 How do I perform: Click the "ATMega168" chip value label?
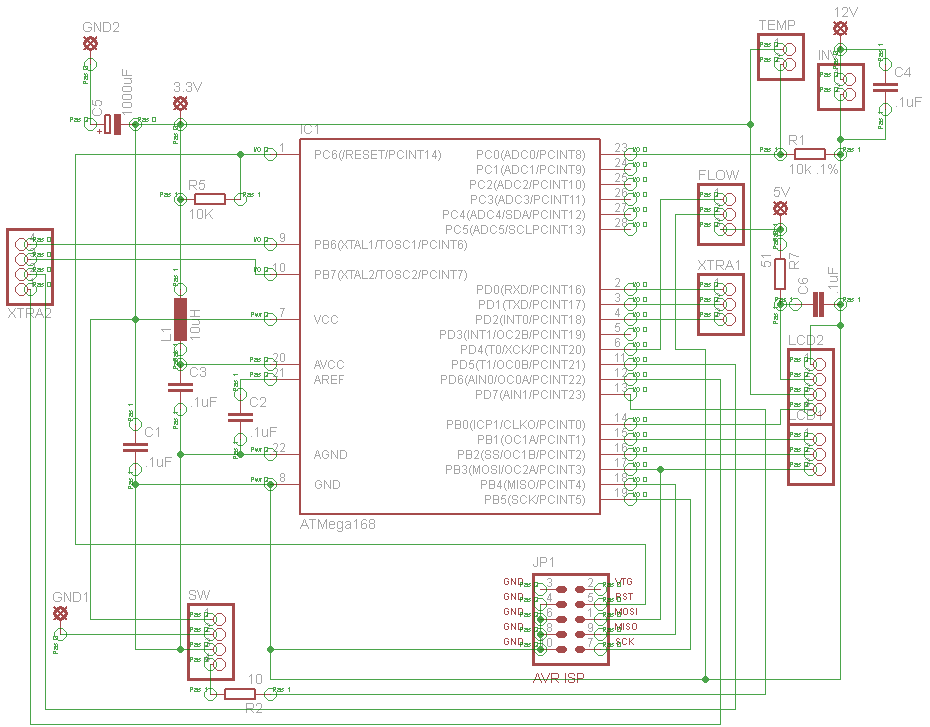337,524
